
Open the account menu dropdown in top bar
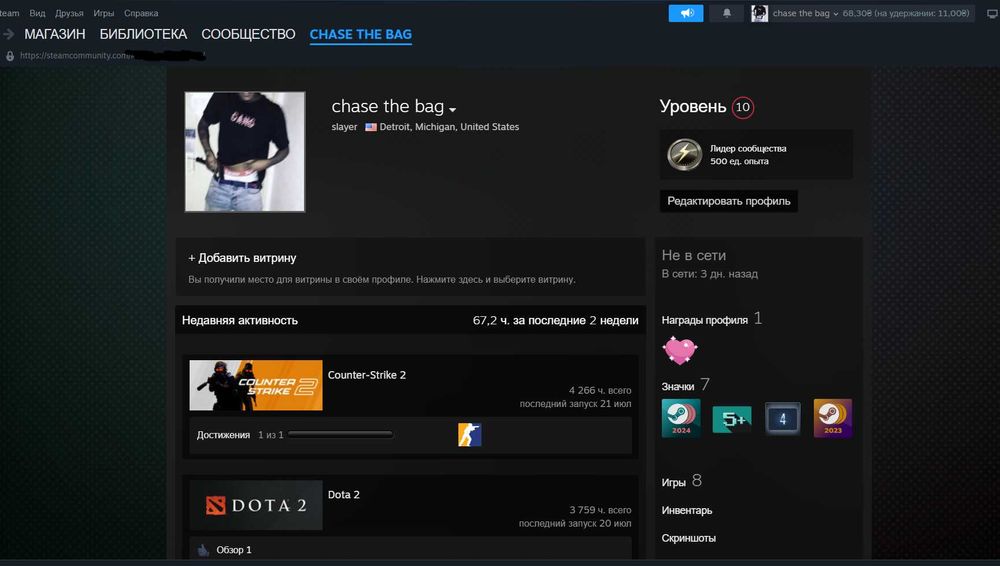(x=835, y=13)
